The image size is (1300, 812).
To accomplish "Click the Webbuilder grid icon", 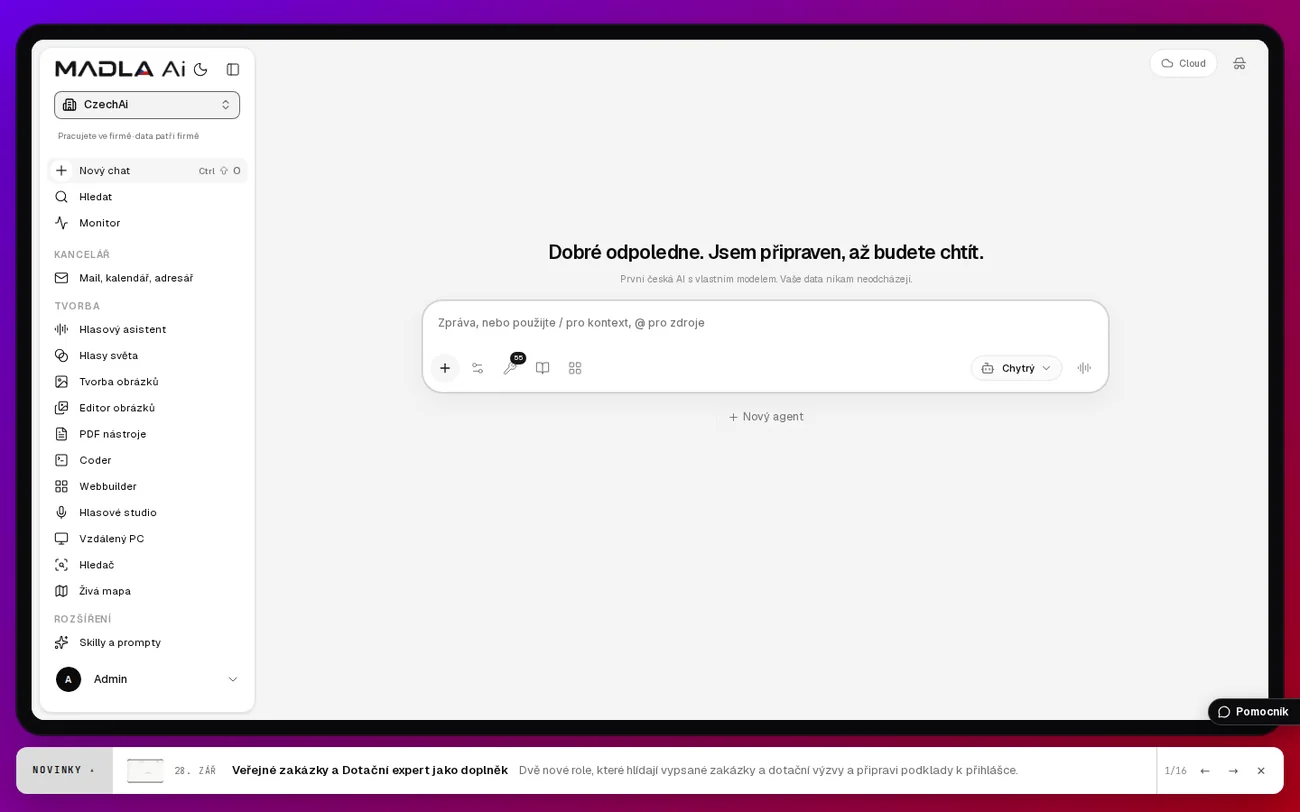I will tap(62, 486).
